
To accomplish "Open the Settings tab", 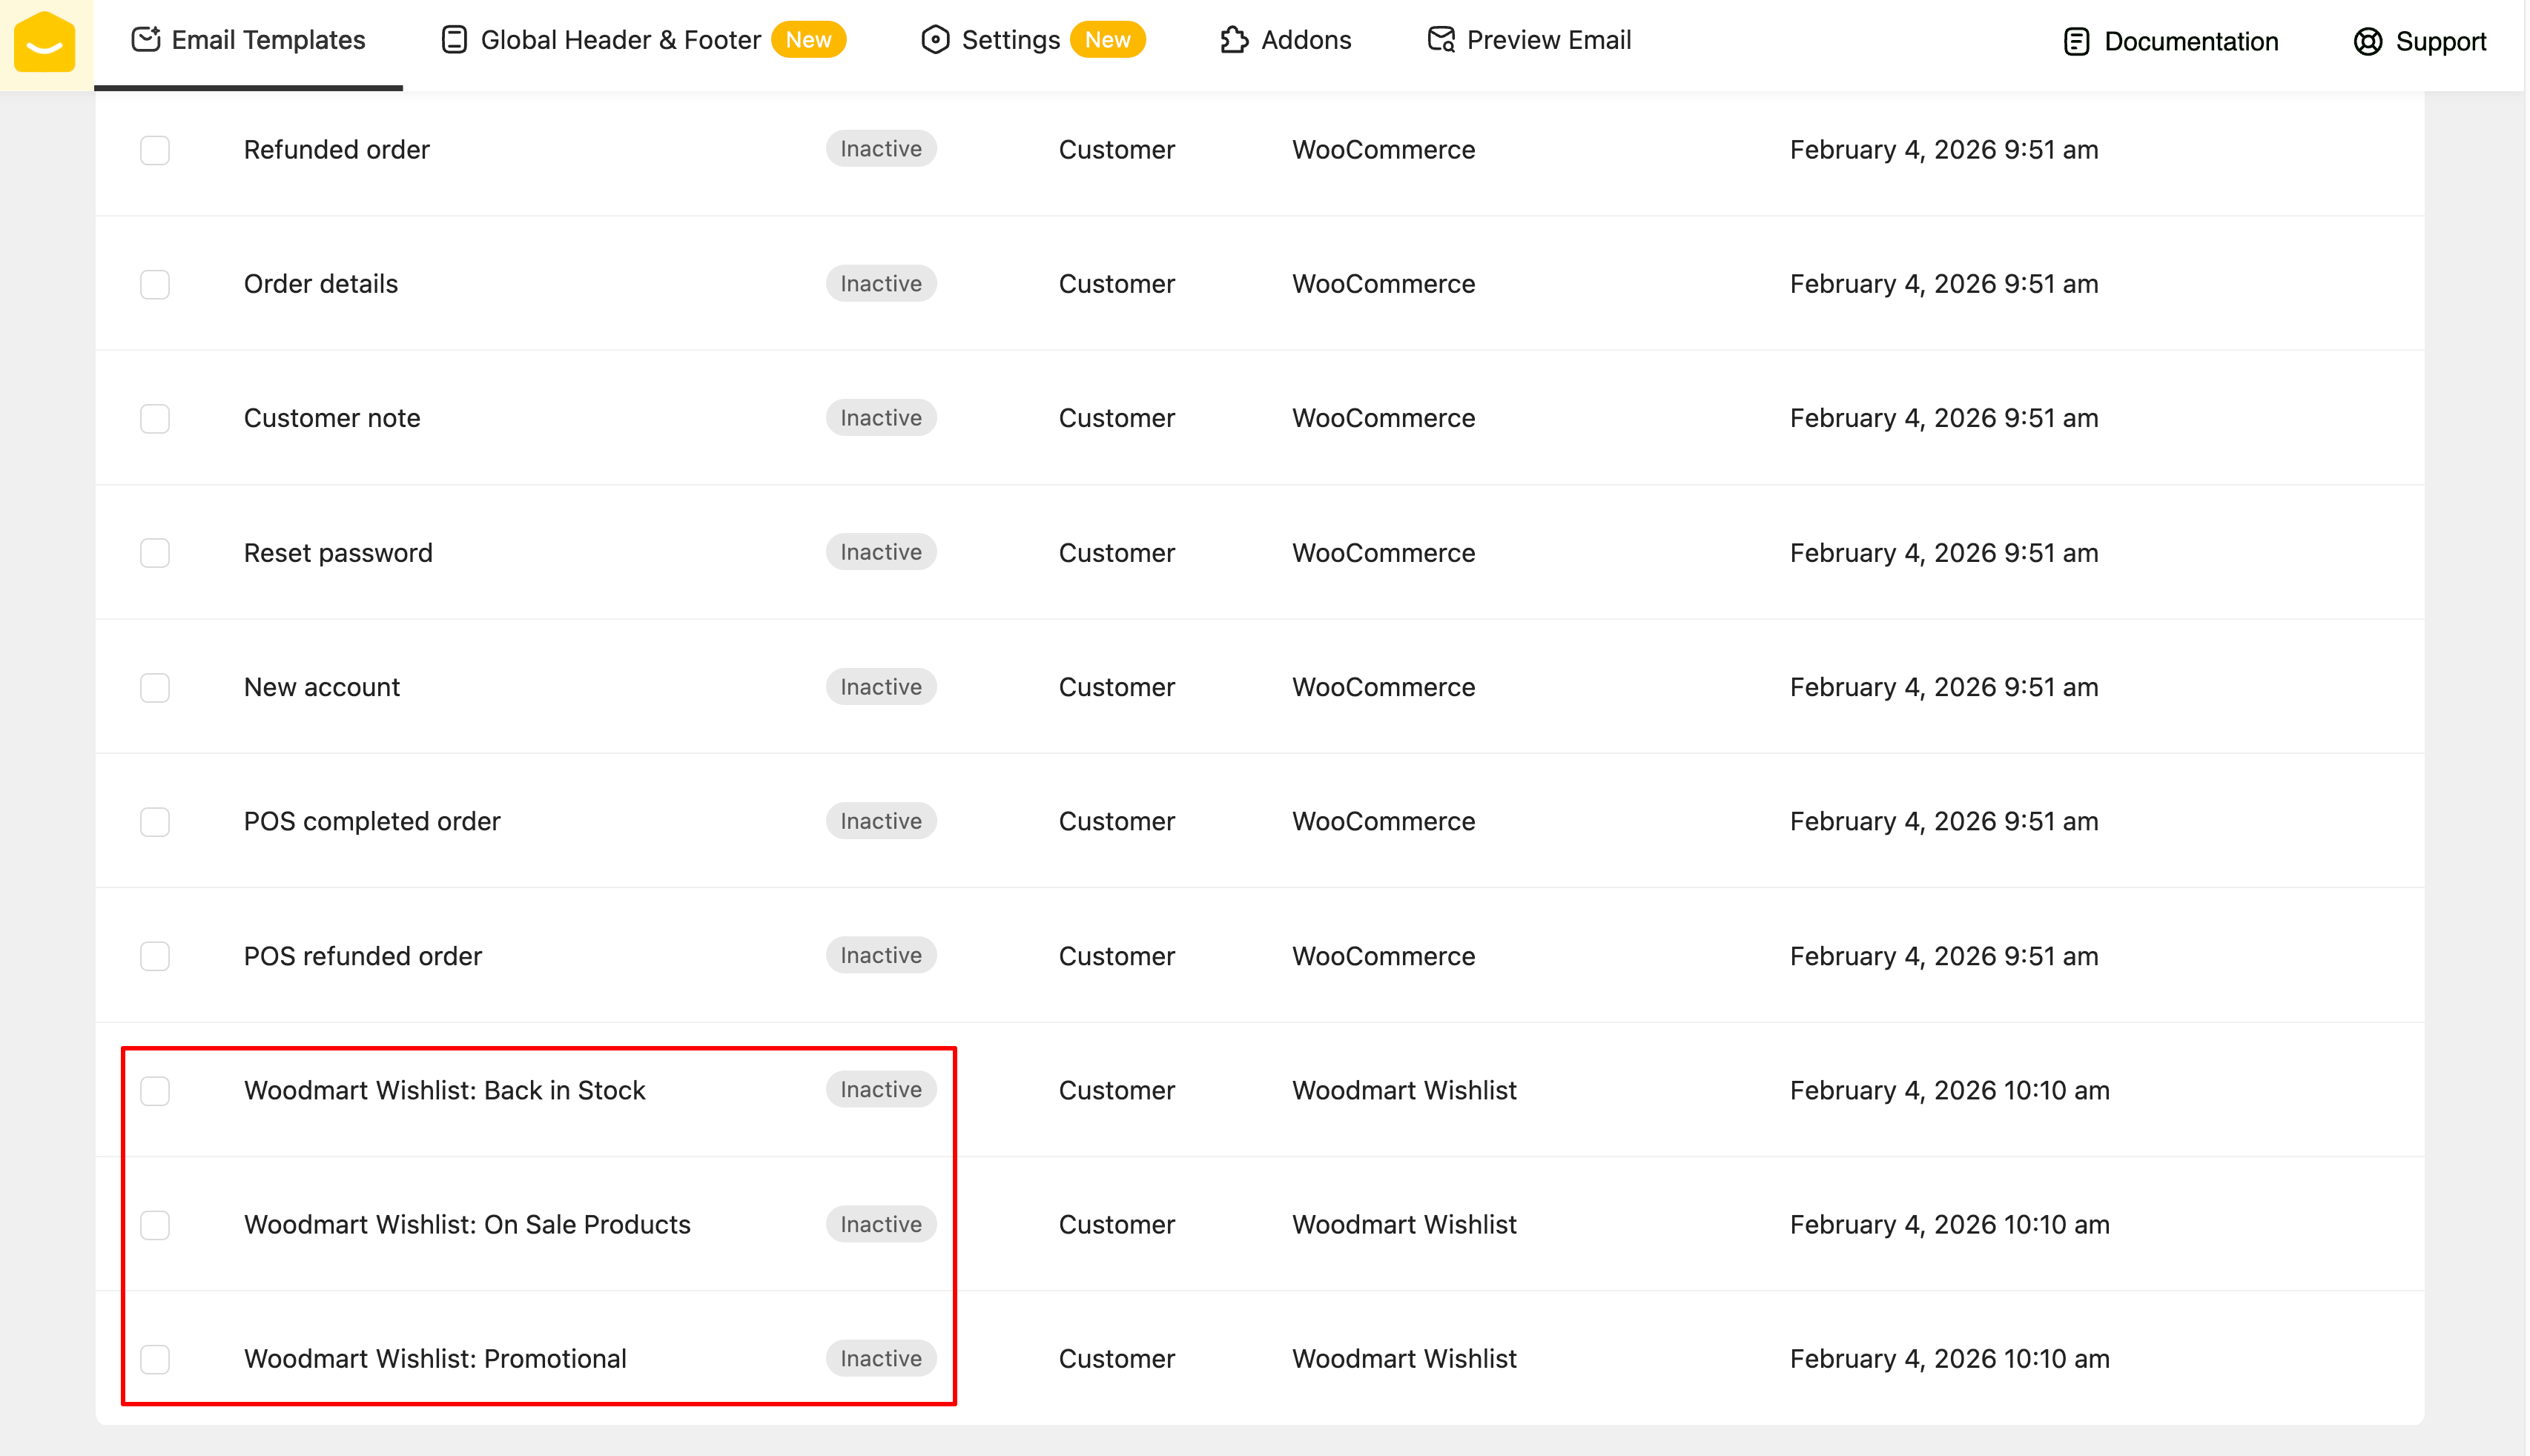I will click(1010, 40).
